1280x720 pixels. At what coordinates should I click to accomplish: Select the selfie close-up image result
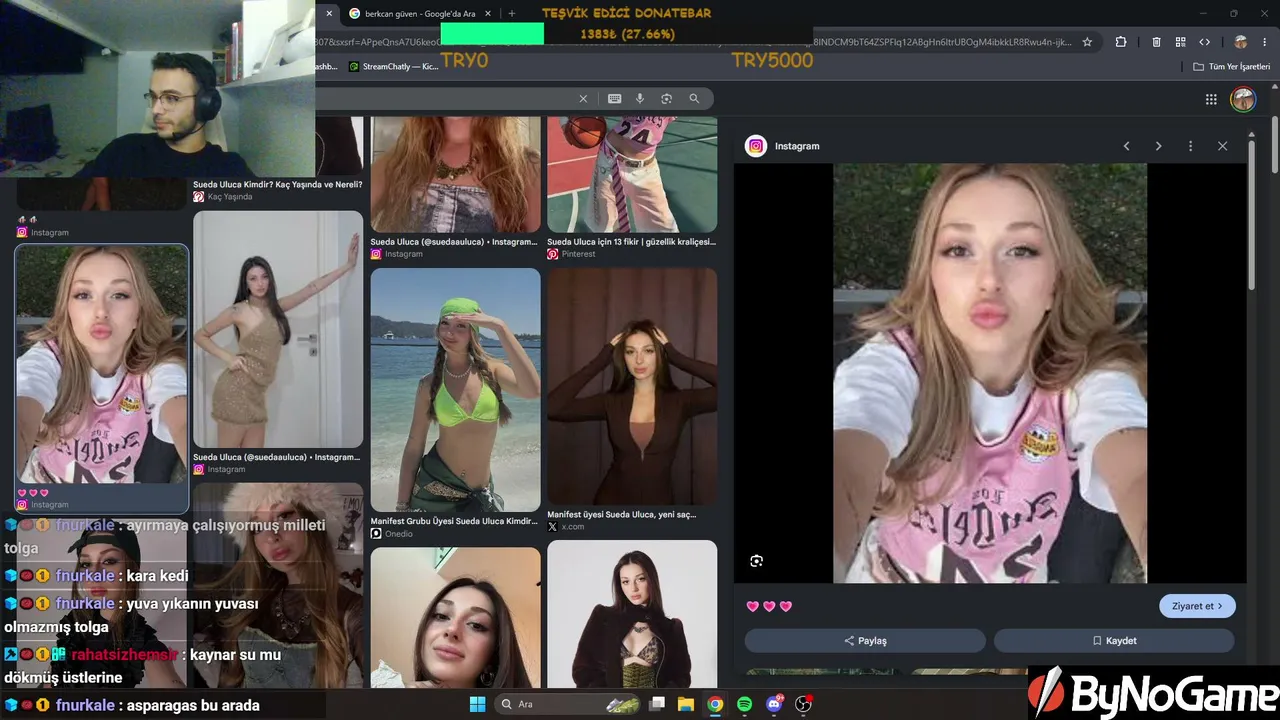point(455,617)
